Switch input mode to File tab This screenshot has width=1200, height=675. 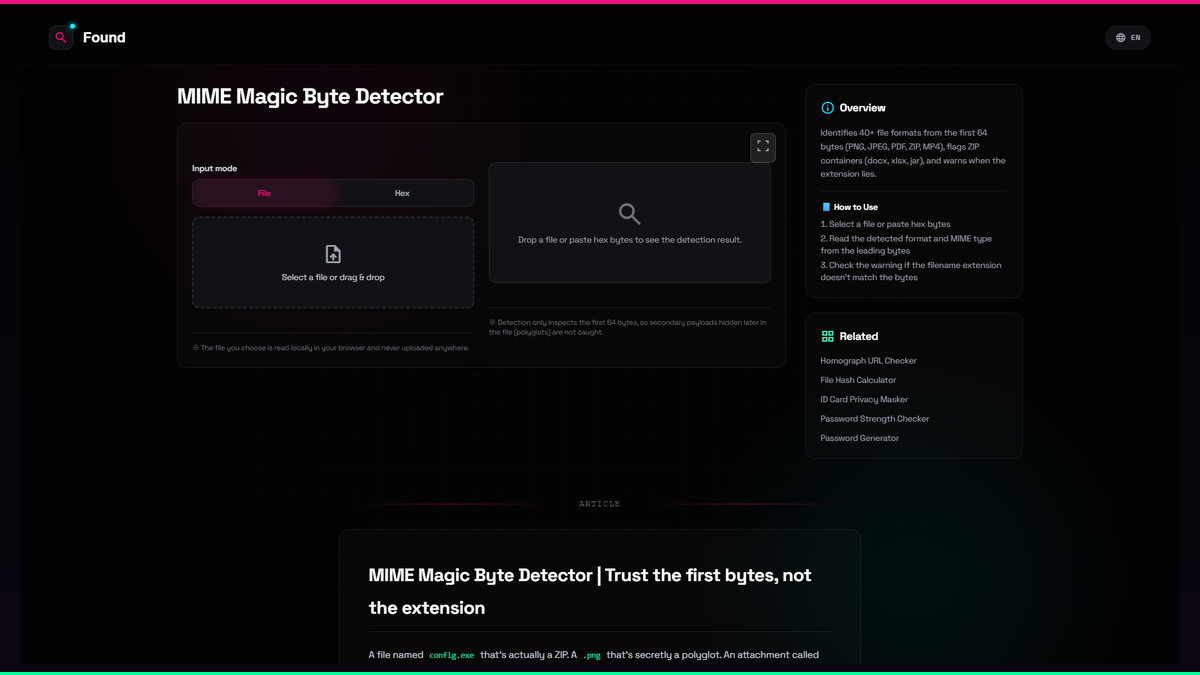(264, 193)
